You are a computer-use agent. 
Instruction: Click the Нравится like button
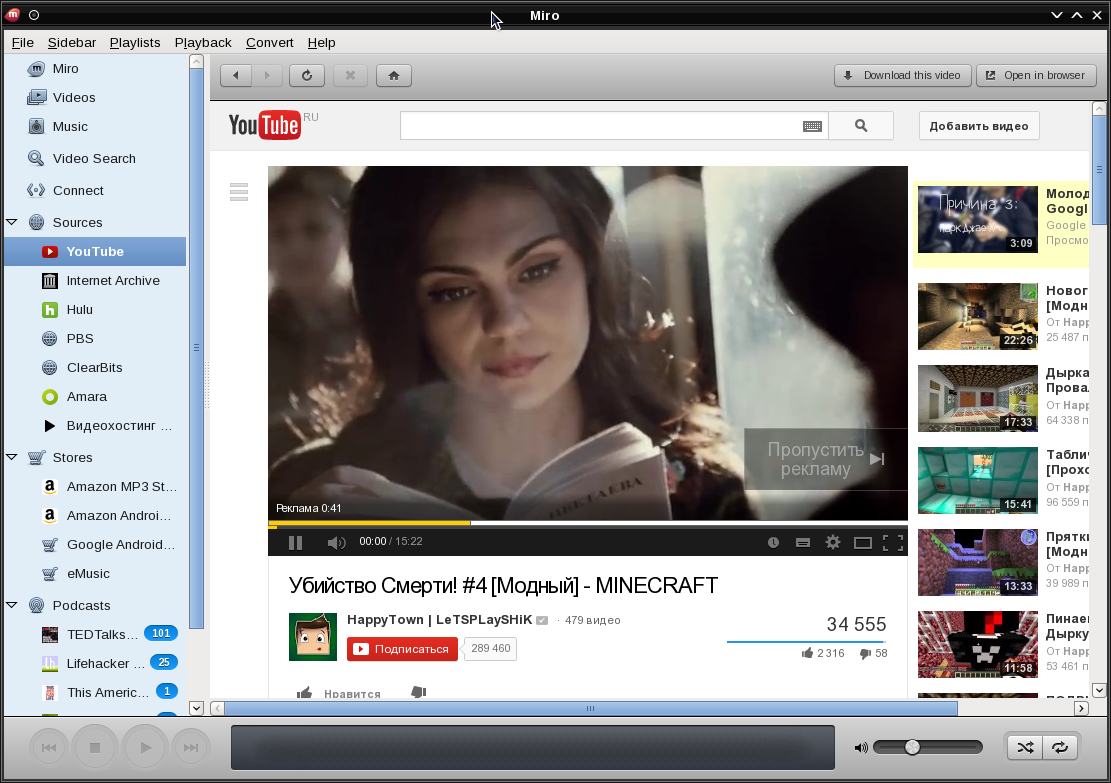[x=339, y=692]
